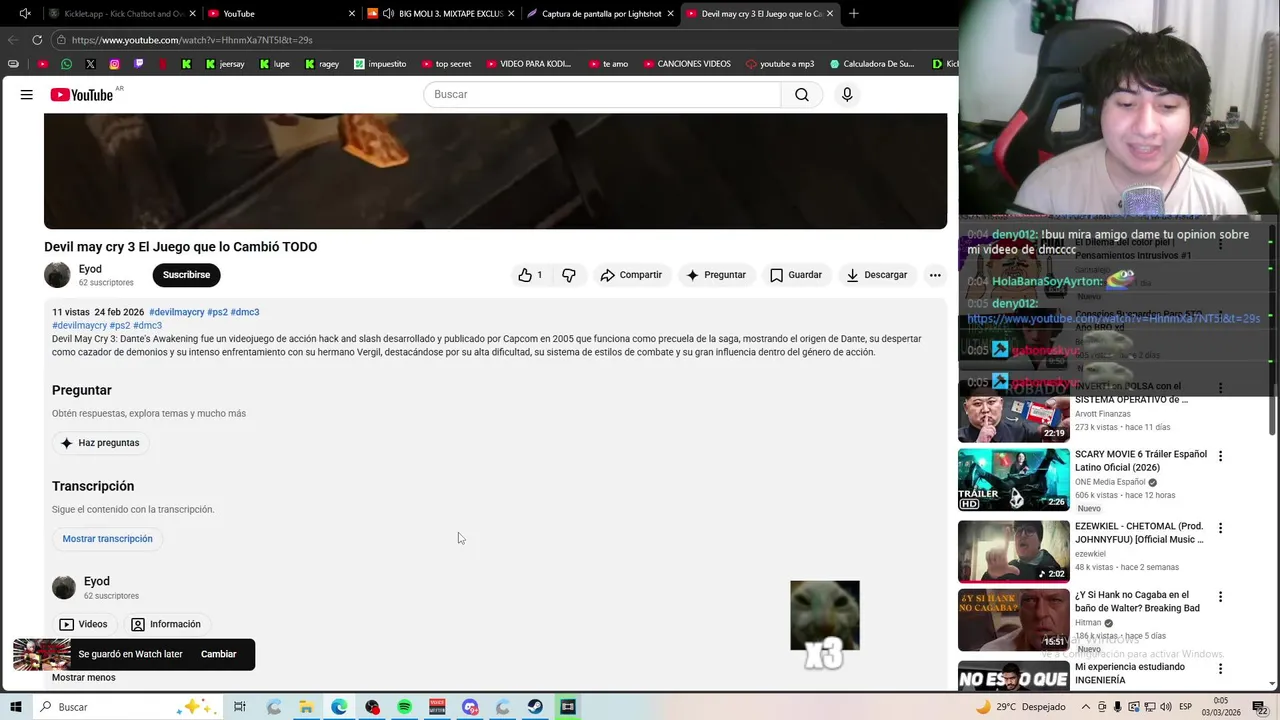Collapse description with Mostrar menos
The width and height of the screenshot is (1280, 720).
tap(84, 677)
